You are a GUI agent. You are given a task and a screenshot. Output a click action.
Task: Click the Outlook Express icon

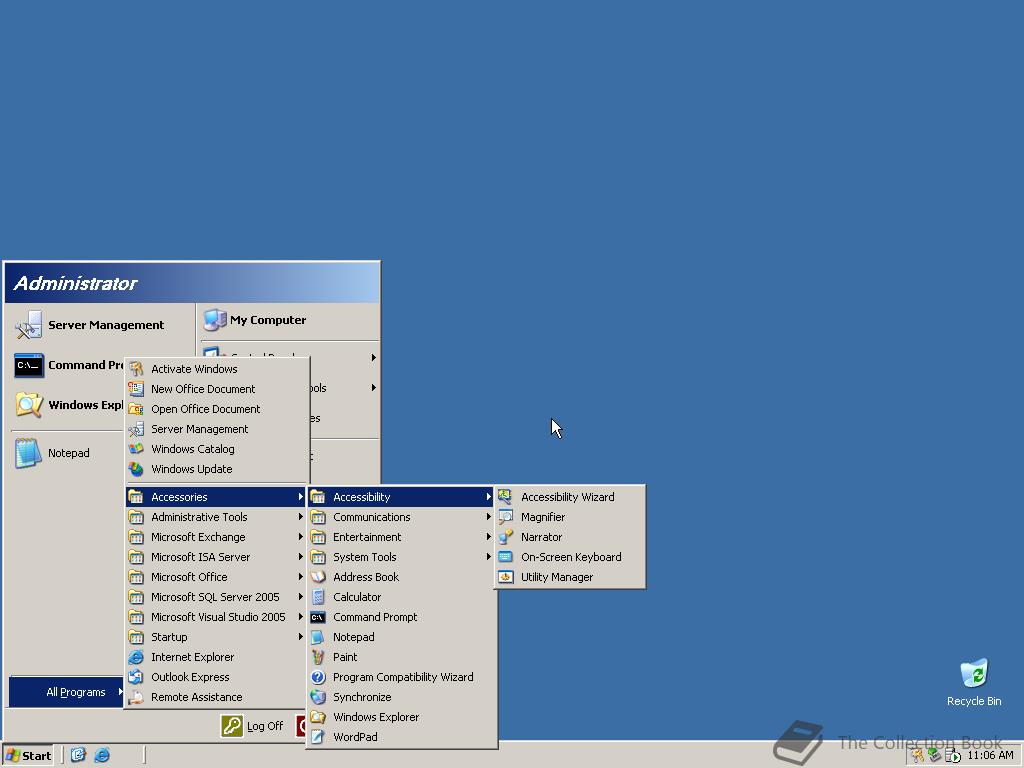pos(136,677)
